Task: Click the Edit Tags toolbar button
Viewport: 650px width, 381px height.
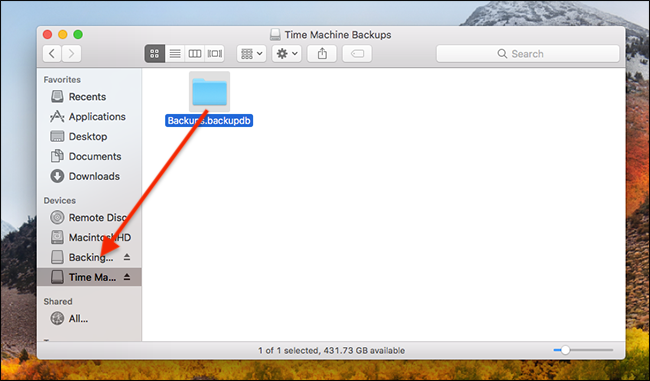Action: pyautogui.click(x=357, y=53)
